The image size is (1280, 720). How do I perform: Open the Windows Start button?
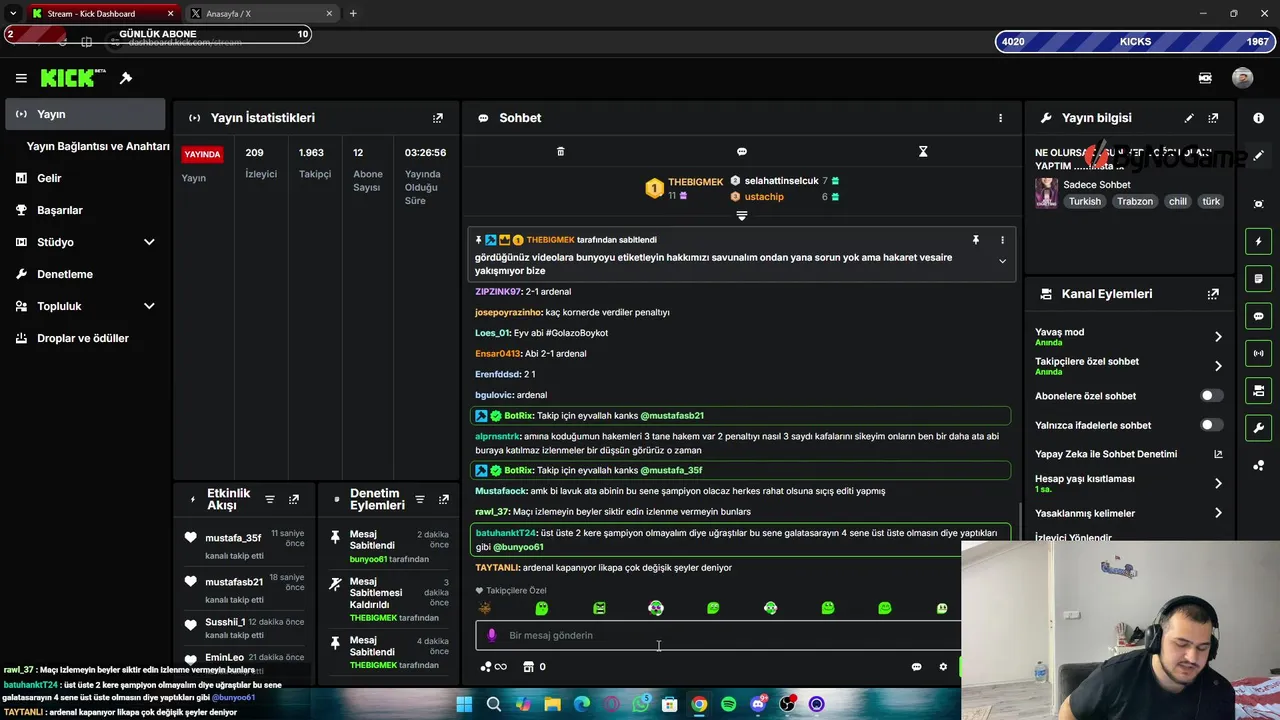[464, 704]
